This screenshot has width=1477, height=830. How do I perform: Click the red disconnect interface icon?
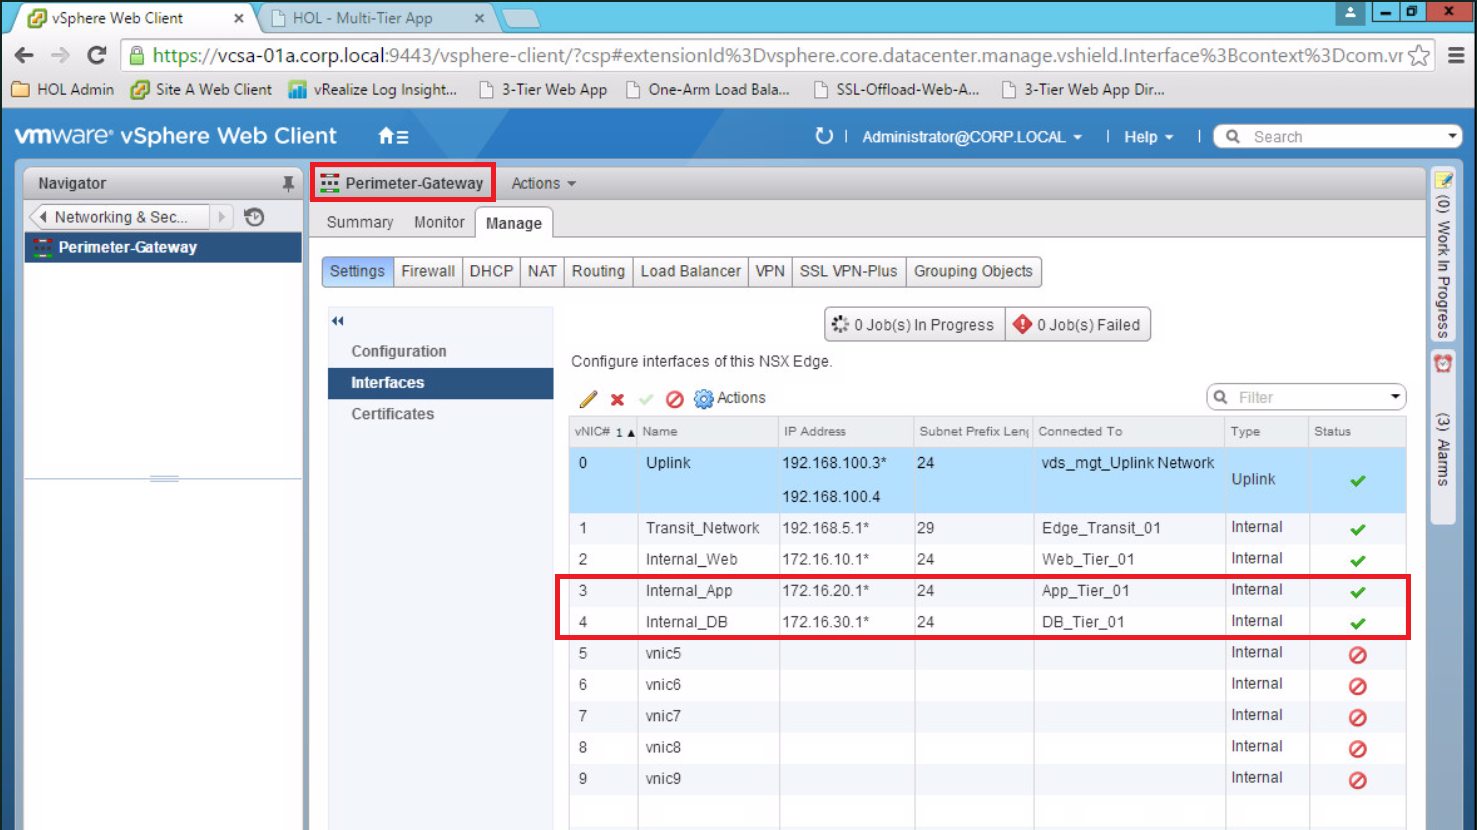tap(675, 399)
